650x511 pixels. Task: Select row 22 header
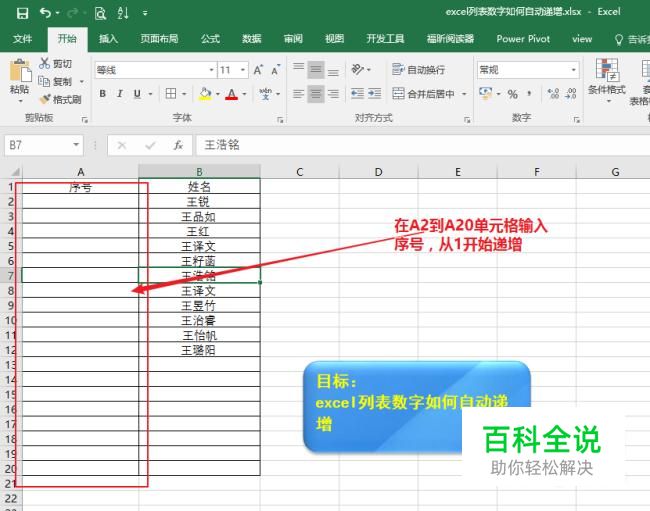pyautogui.click(x=11, y=498)
